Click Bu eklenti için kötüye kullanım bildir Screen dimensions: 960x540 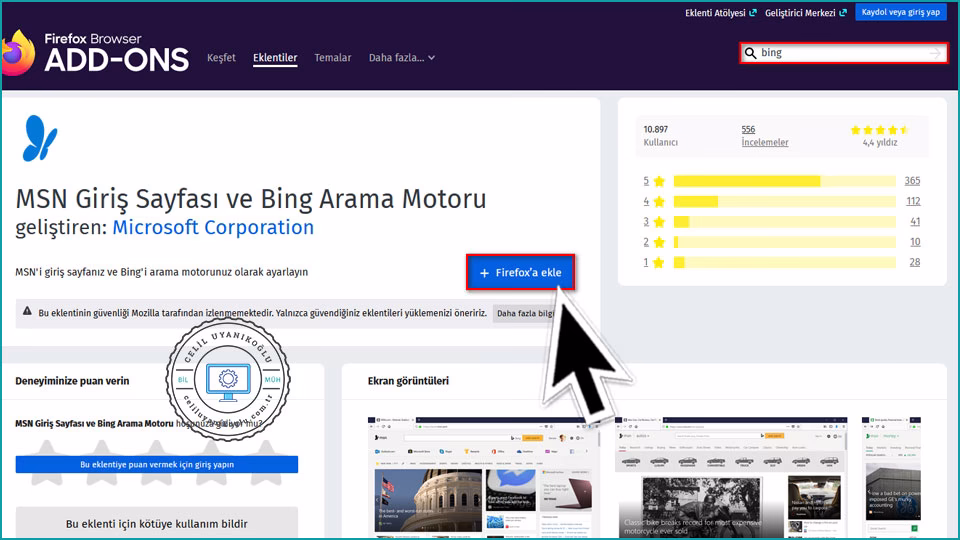(157, 524)
